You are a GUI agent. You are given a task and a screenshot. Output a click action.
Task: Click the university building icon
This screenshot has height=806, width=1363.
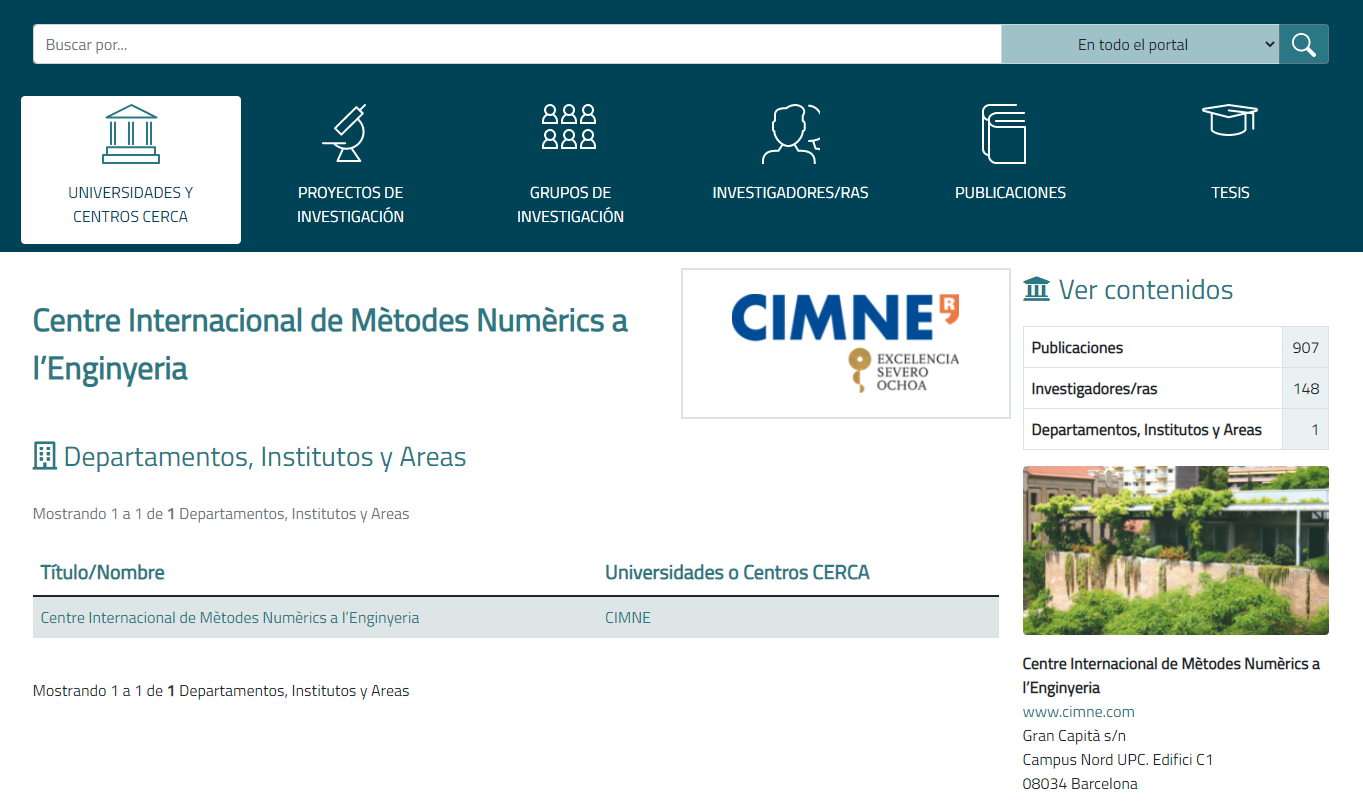(131, 134)
